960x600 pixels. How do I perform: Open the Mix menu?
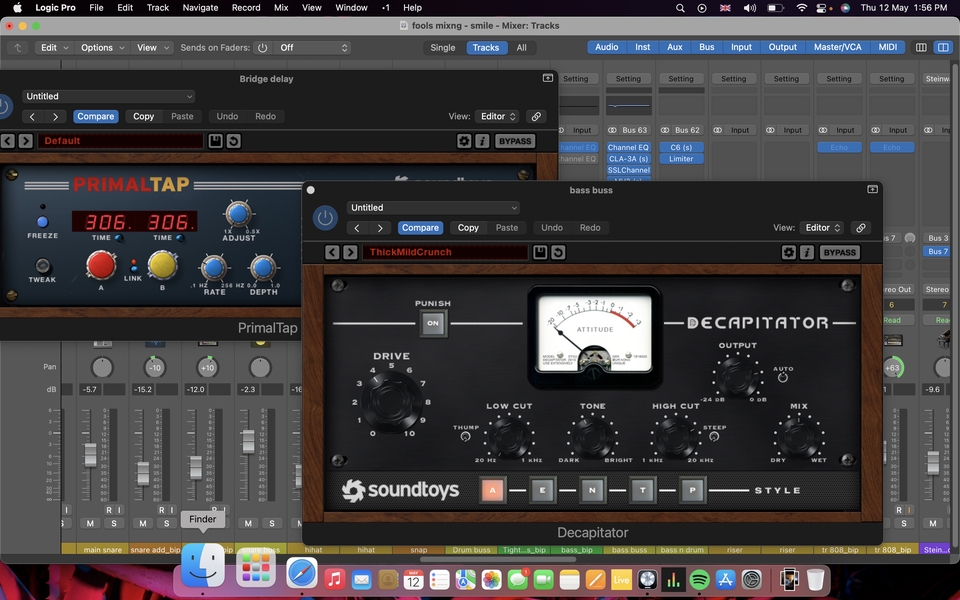[281, 8]
